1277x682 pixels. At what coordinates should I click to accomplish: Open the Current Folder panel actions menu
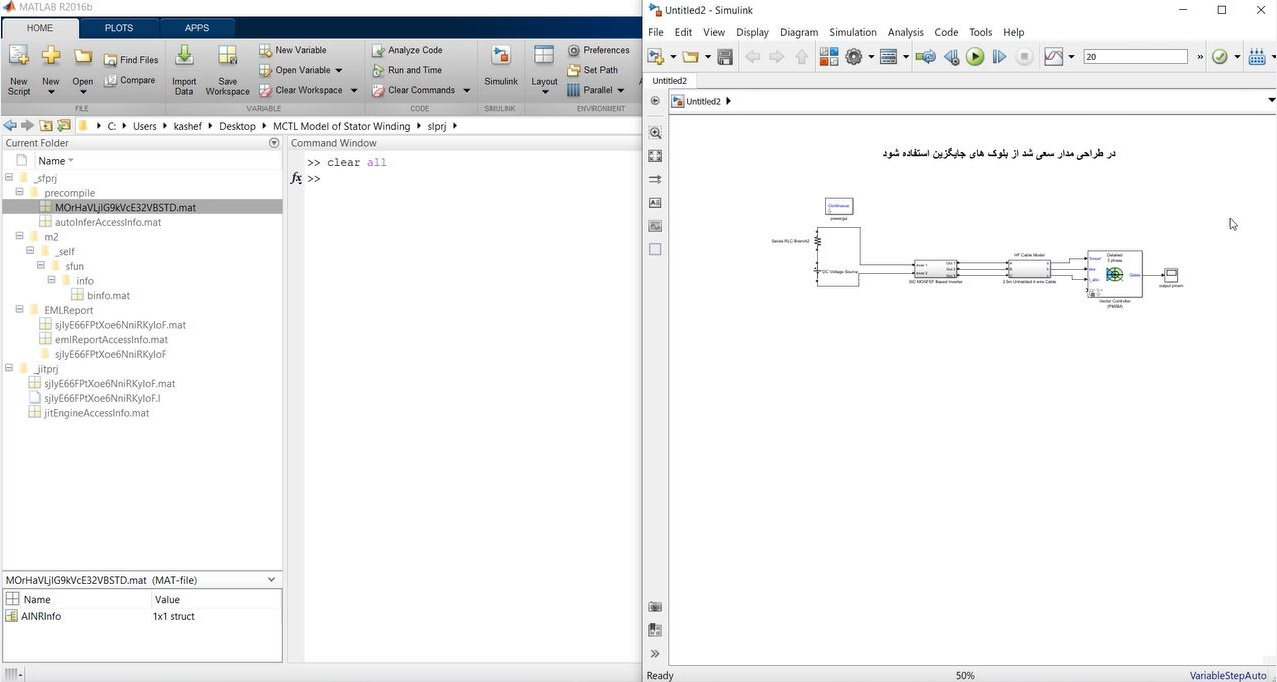coord(274,143)
